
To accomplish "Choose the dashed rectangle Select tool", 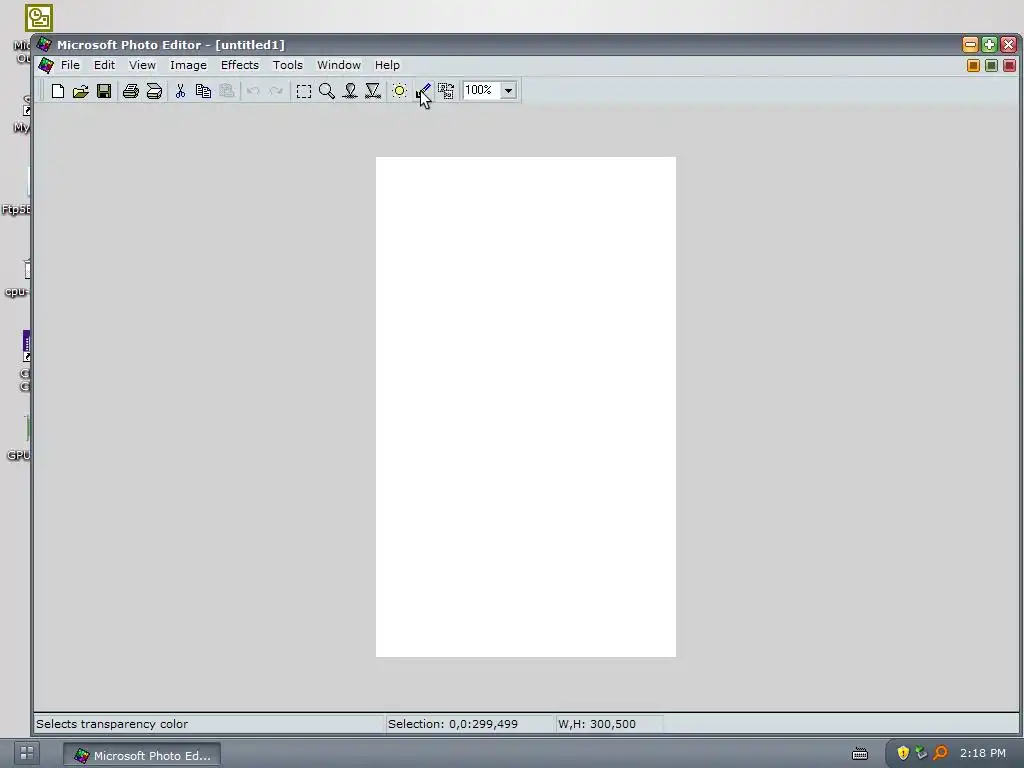I will coord(303,91).
